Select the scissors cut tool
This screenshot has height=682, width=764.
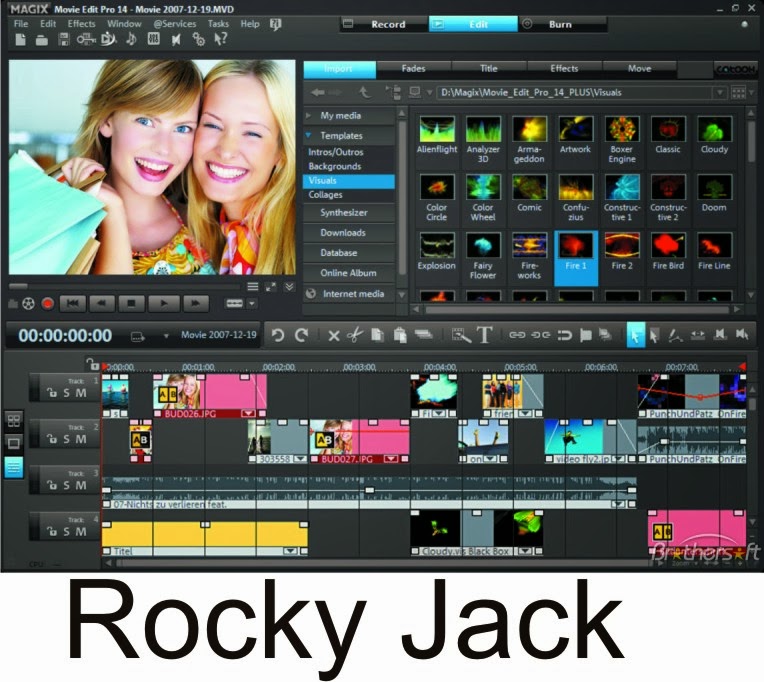[355, 335]
